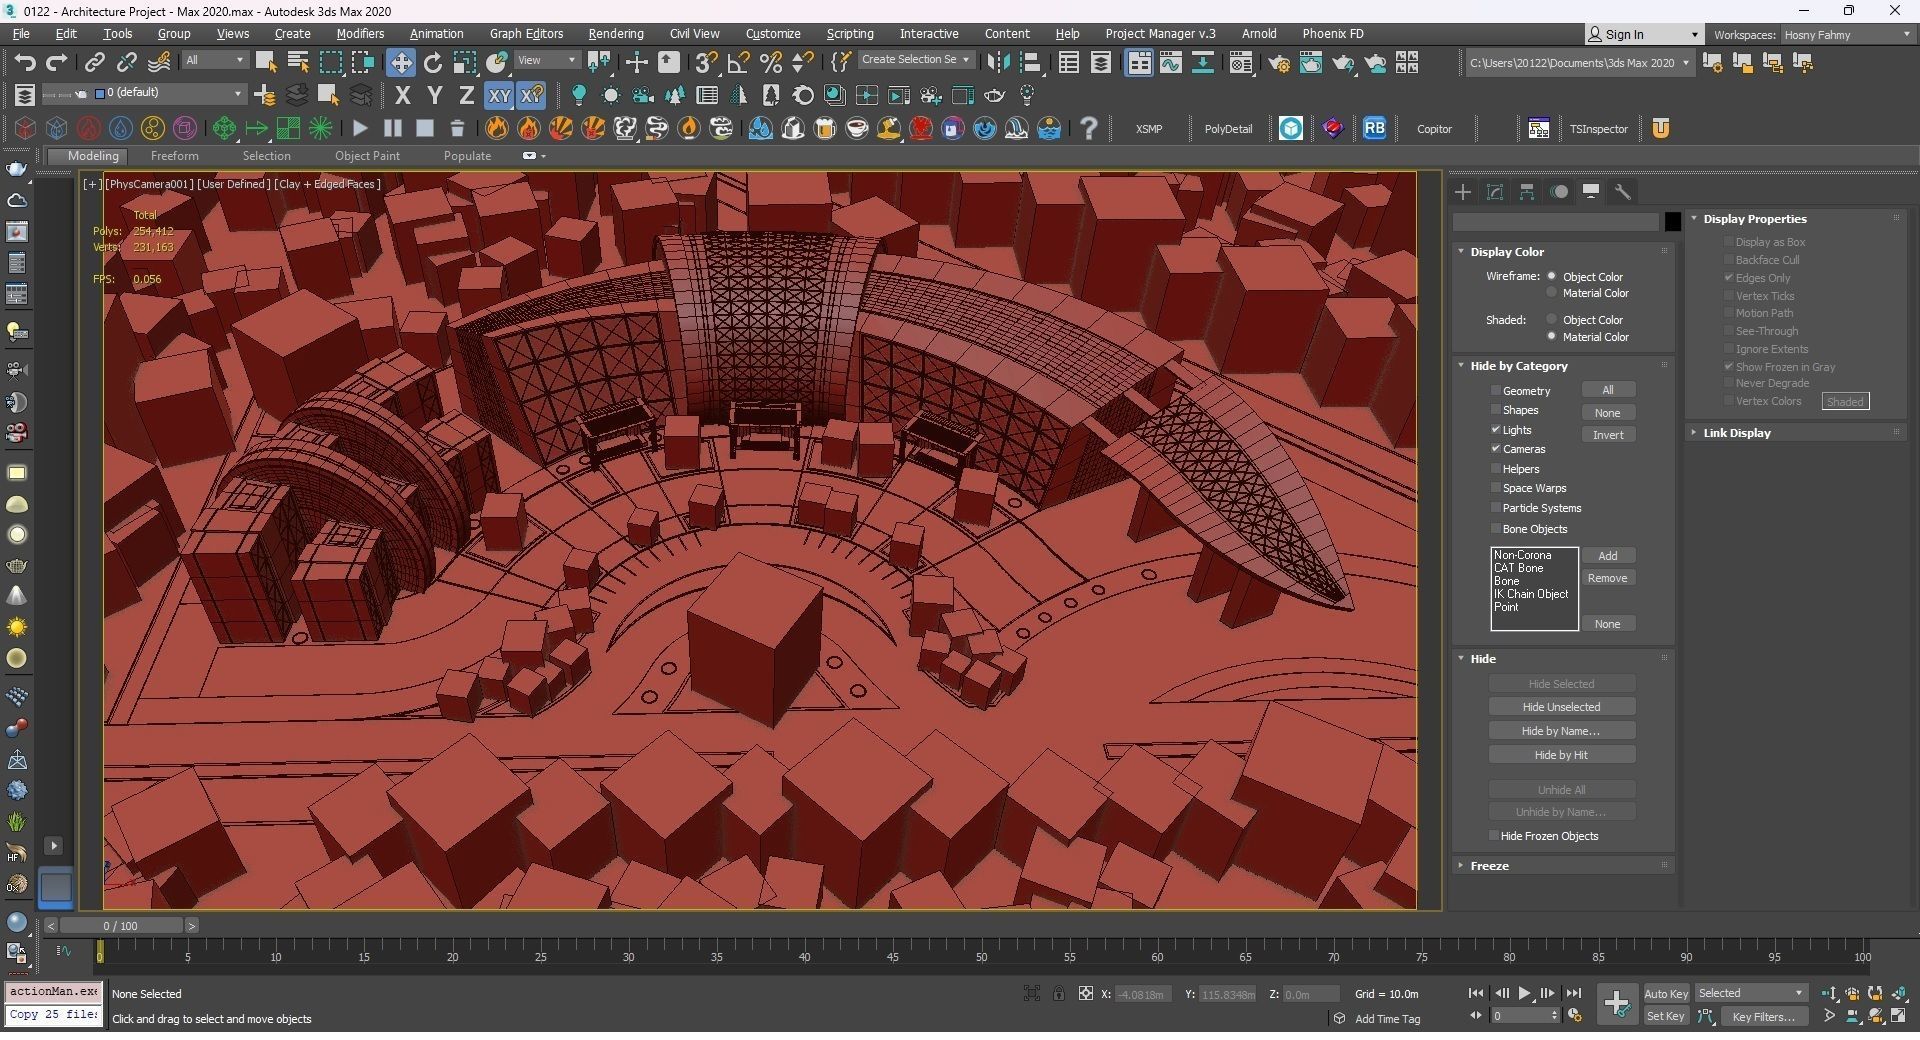This screenshot has width=1920, height=1040.
Task: Open the Create panel plus icon
Action: tap(1463, 192)
